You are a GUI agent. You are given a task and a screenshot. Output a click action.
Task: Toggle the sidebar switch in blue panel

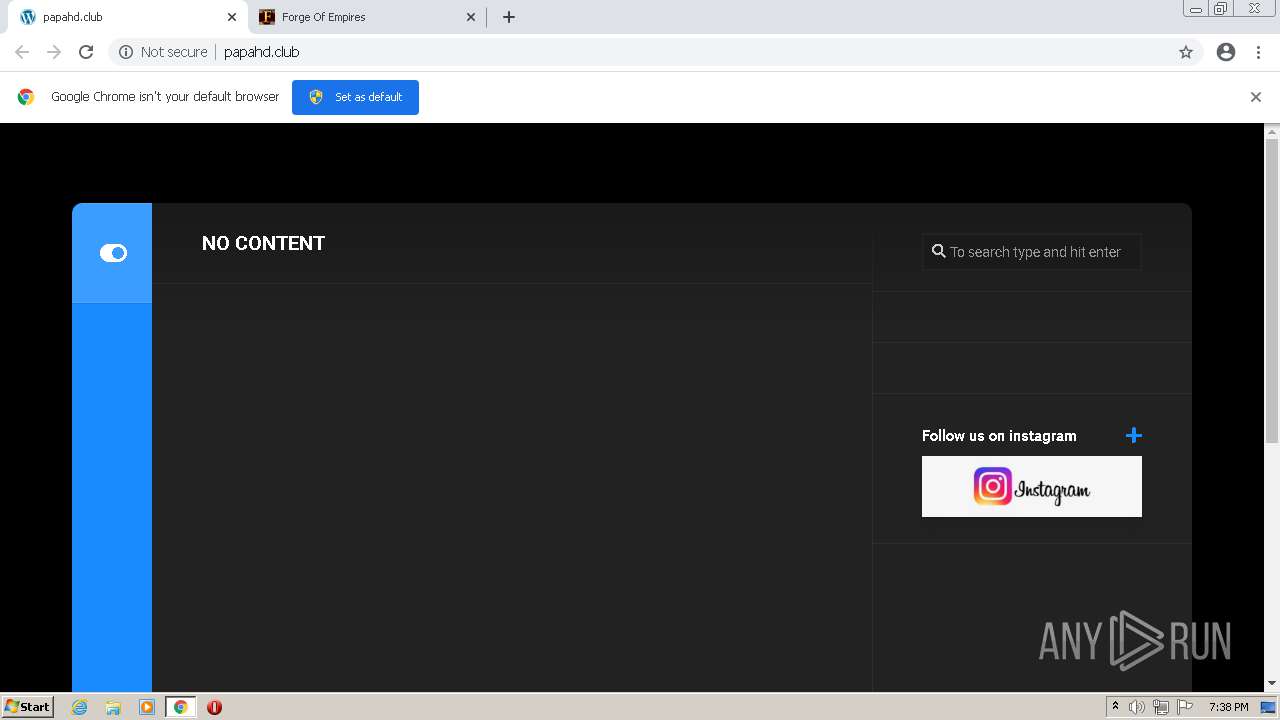coord(113,253)
